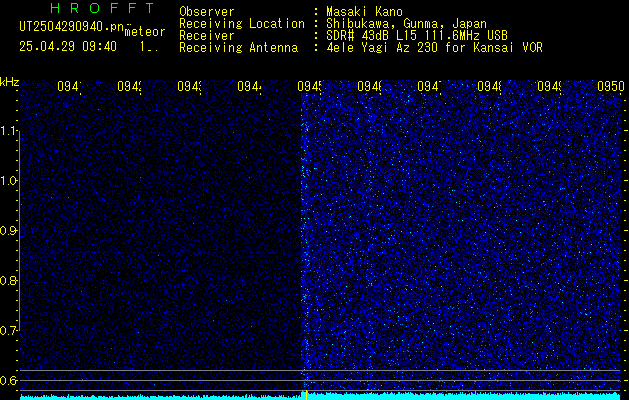Click the Receiving Antenna label

click(239, 48)
